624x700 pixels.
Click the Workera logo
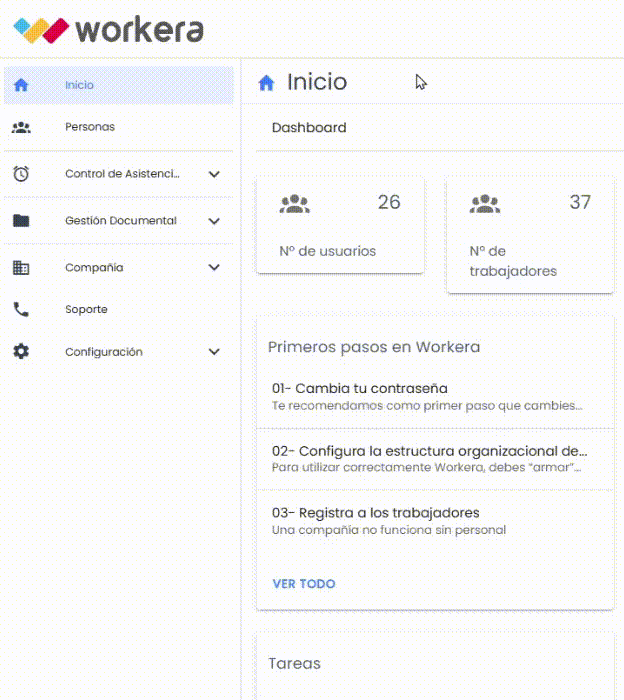pyautogui.click(x=109, y=29)
